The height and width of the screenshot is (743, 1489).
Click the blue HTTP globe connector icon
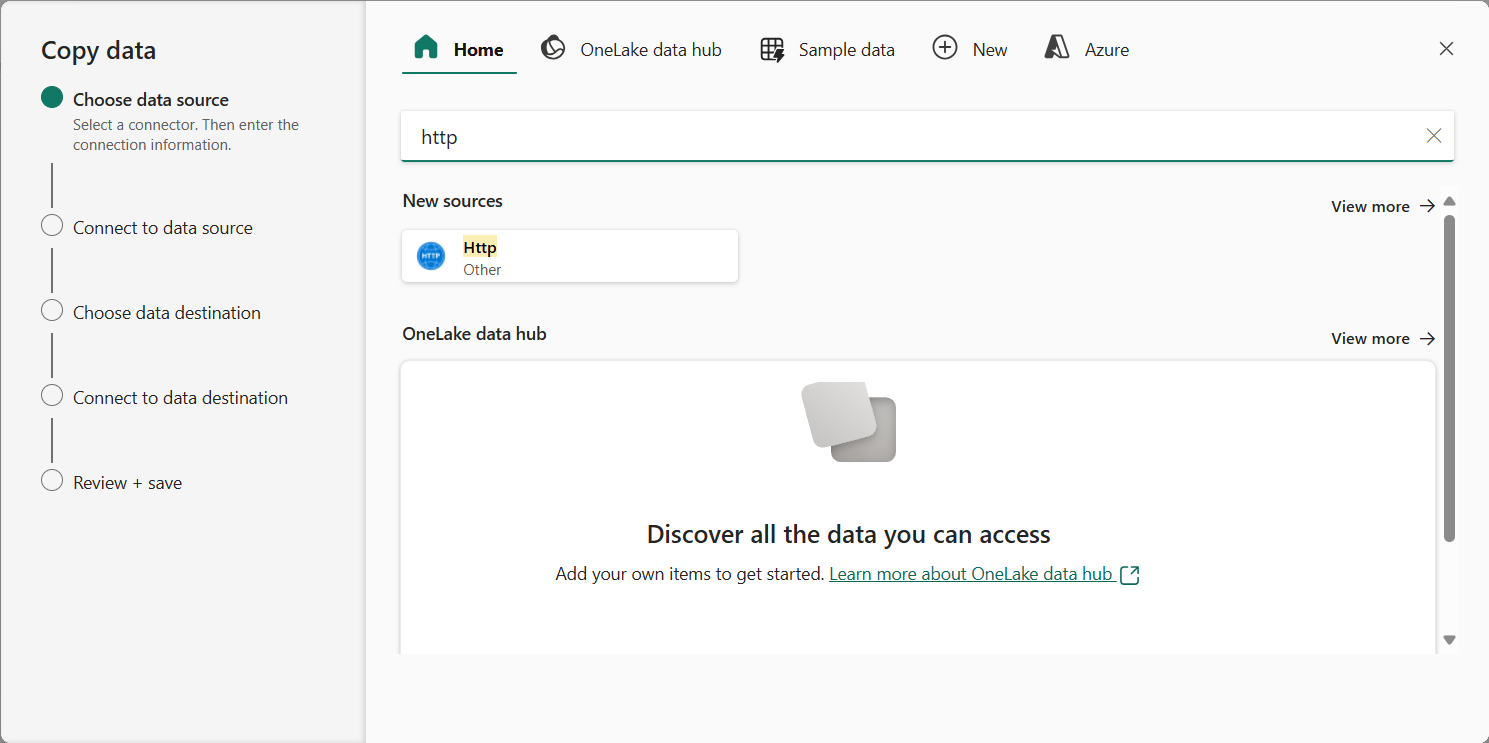(431, 256)
